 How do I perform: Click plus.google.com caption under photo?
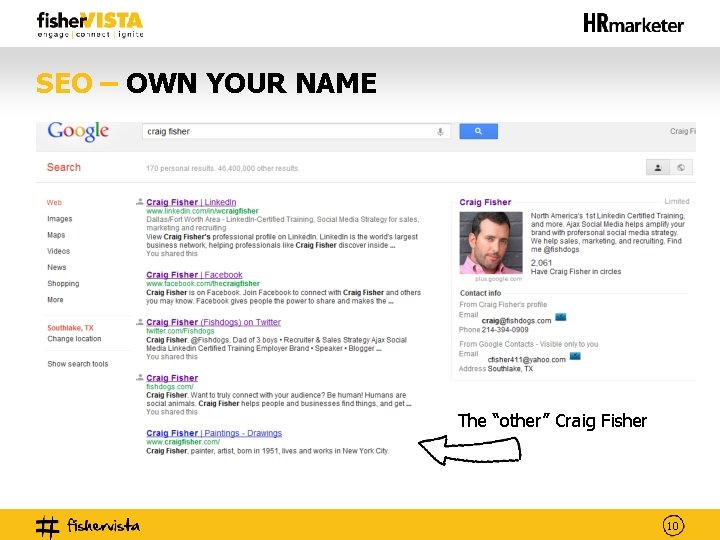(498, 279)
